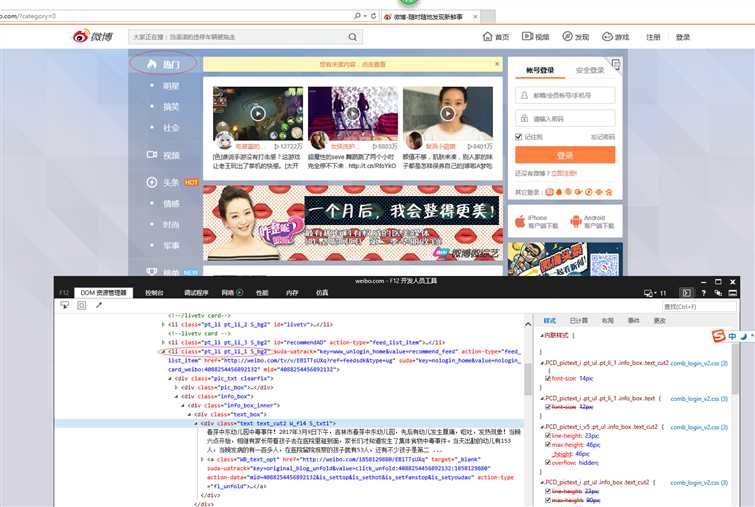This screenshot has height=507, width=755.
Task: Toggle overflow hidden checkbox
Action: click(x=547, y=463)
